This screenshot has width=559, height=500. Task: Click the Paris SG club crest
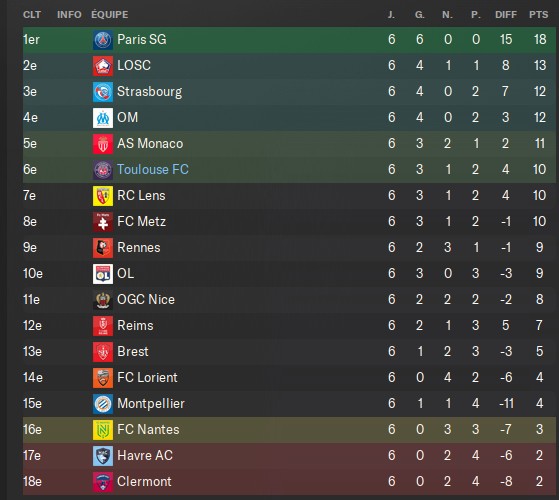tap(103, 40)
